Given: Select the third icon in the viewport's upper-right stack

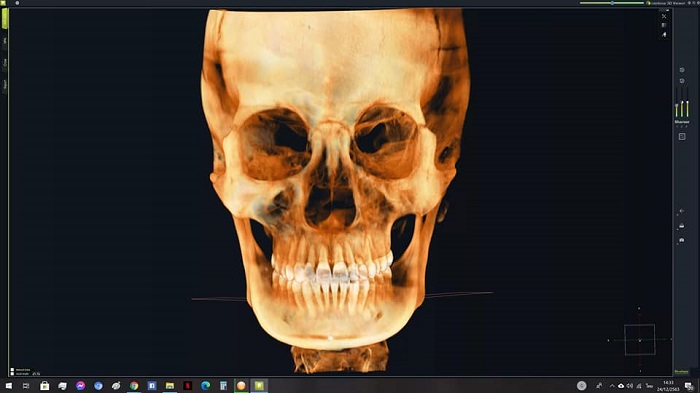Looking at the screenshot, I should [664, 34].
